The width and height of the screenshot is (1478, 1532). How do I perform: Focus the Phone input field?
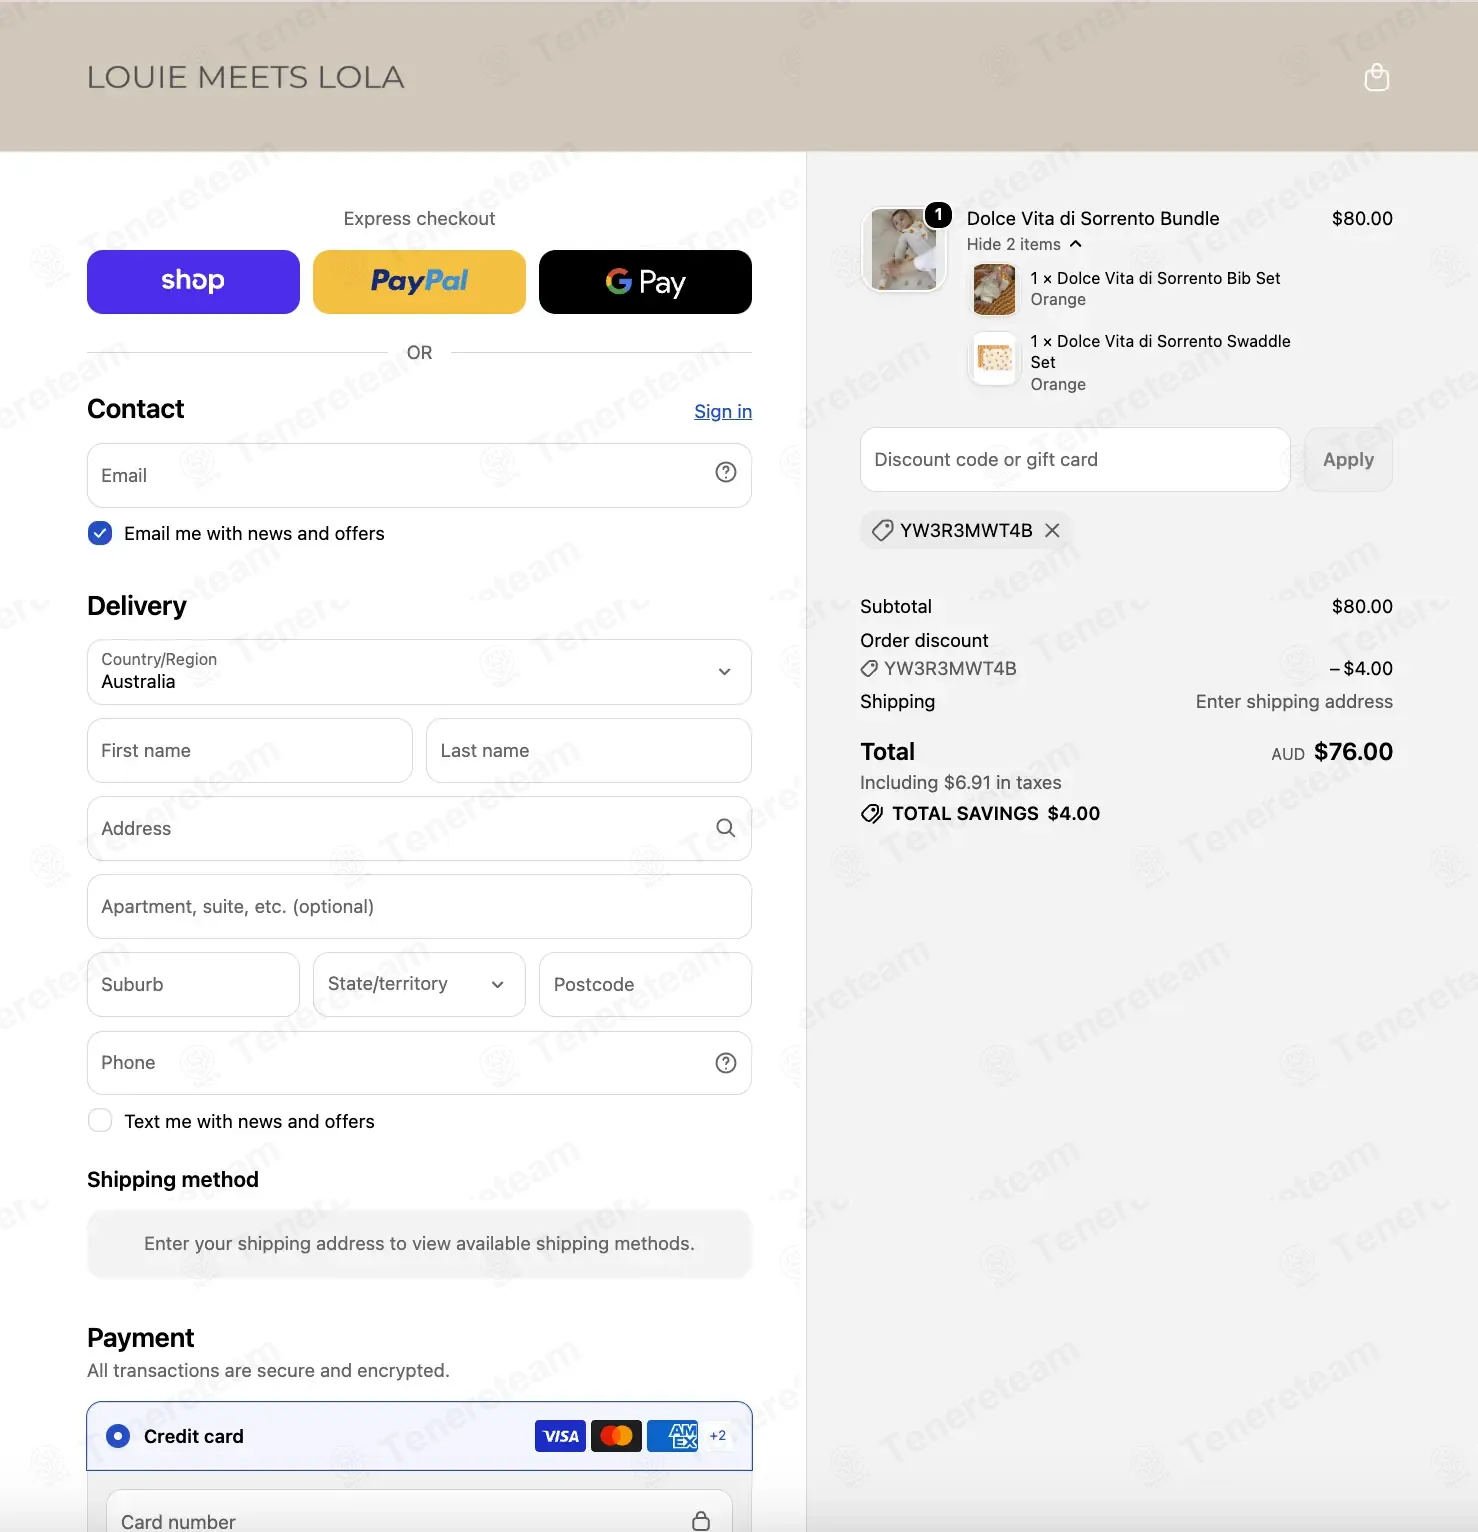(419, 1063)
